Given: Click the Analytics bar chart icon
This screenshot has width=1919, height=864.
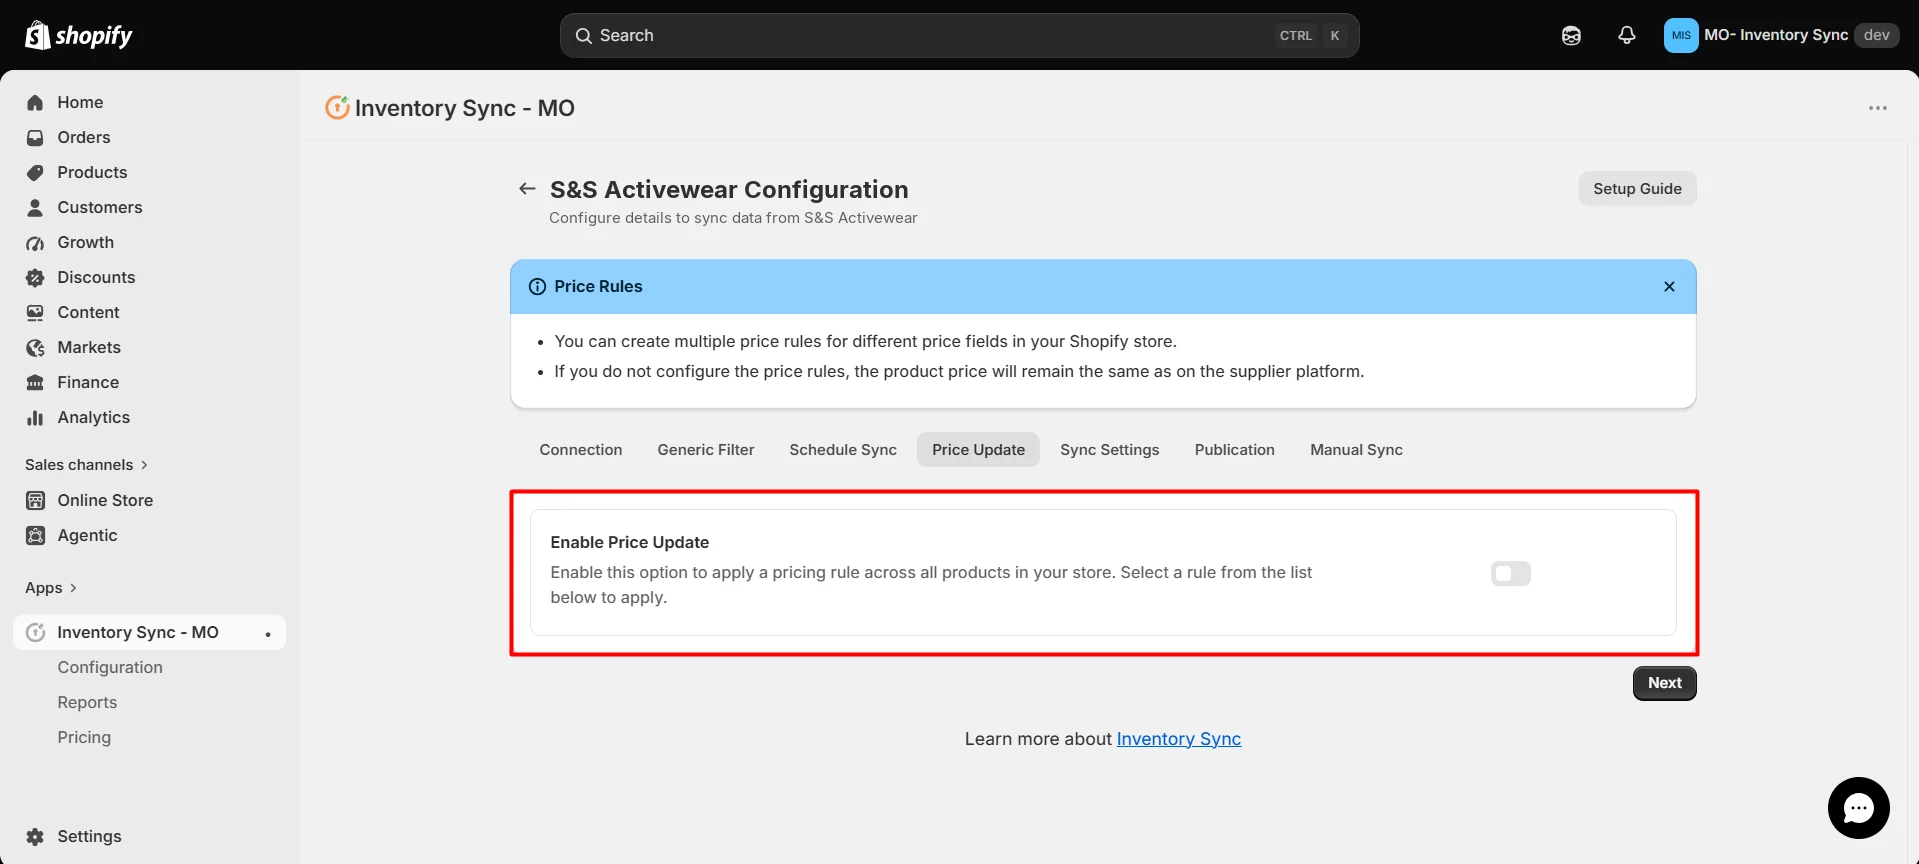Looking at the screenshot, I should tap(35, 418).
